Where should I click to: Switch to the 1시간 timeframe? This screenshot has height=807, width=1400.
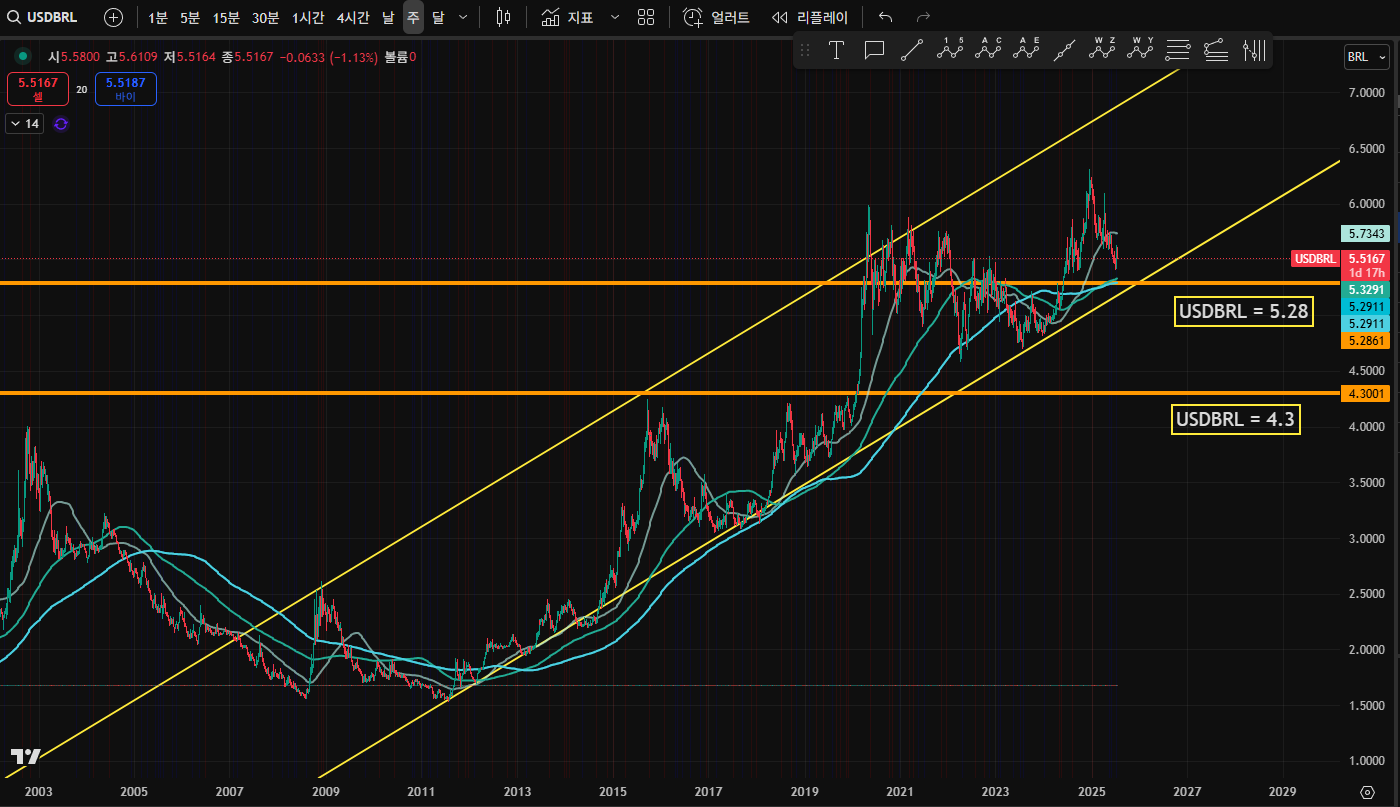[308, 17]
